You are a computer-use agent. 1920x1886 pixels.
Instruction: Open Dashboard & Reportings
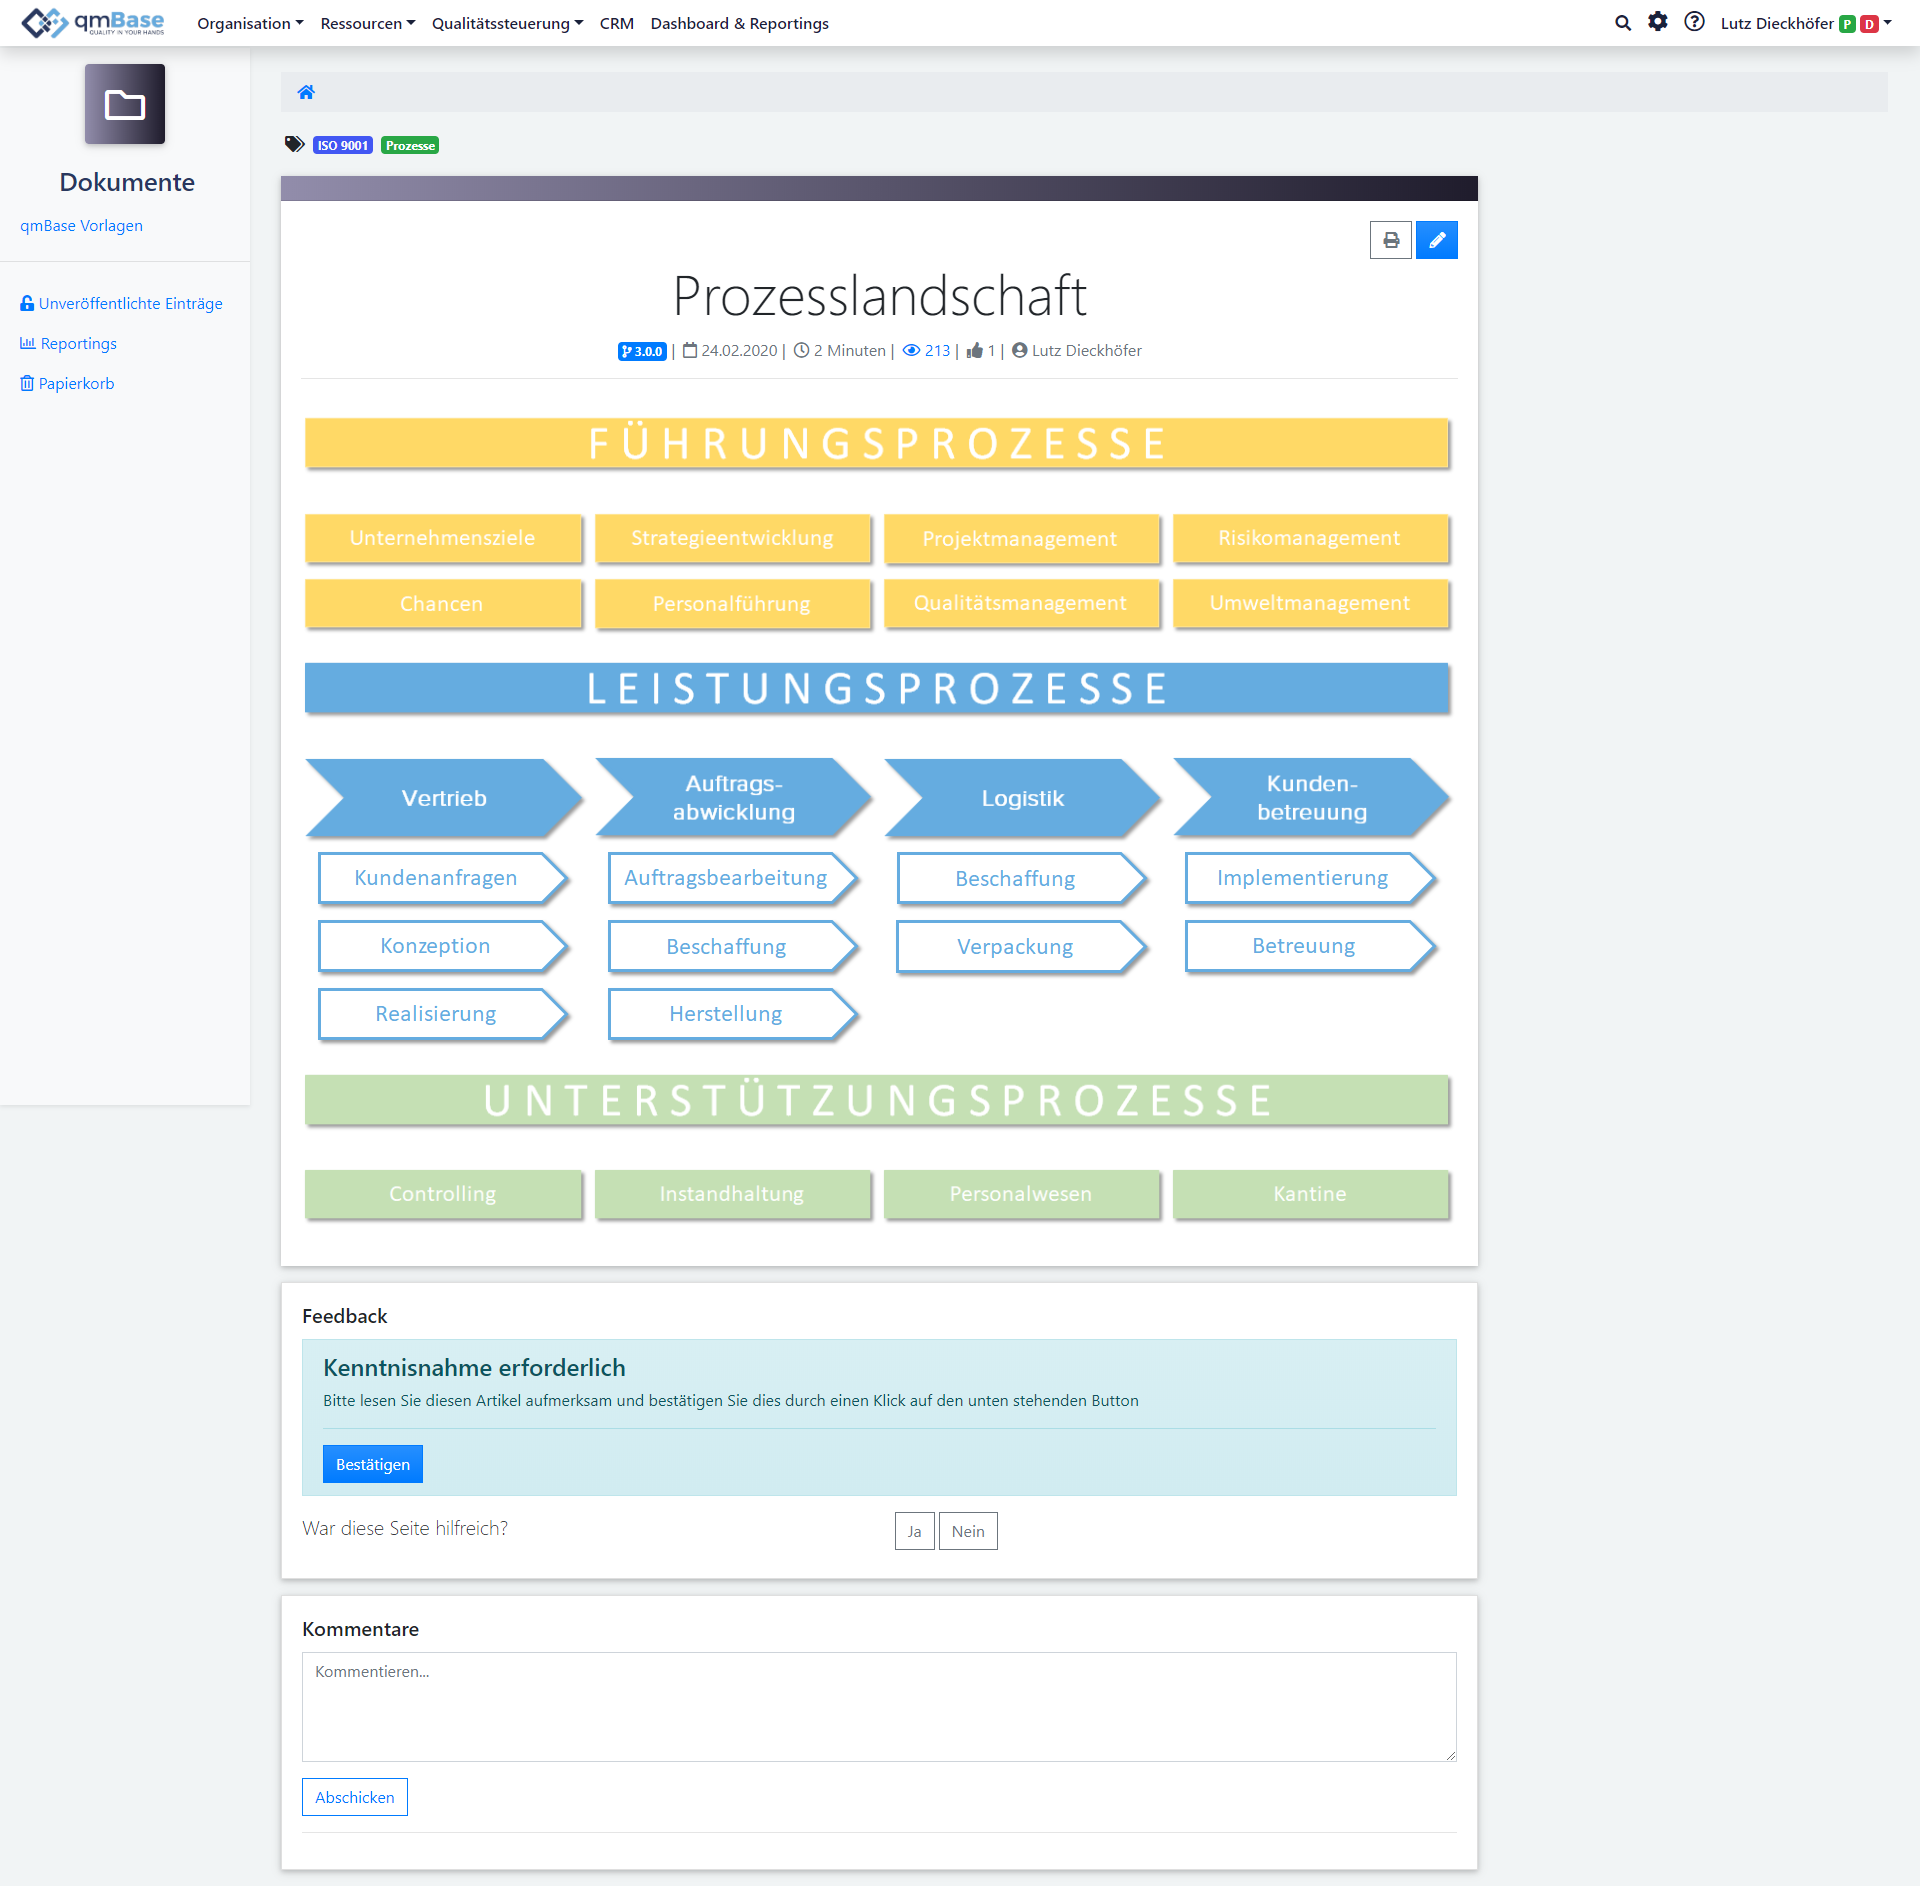[x=739, y=23]
